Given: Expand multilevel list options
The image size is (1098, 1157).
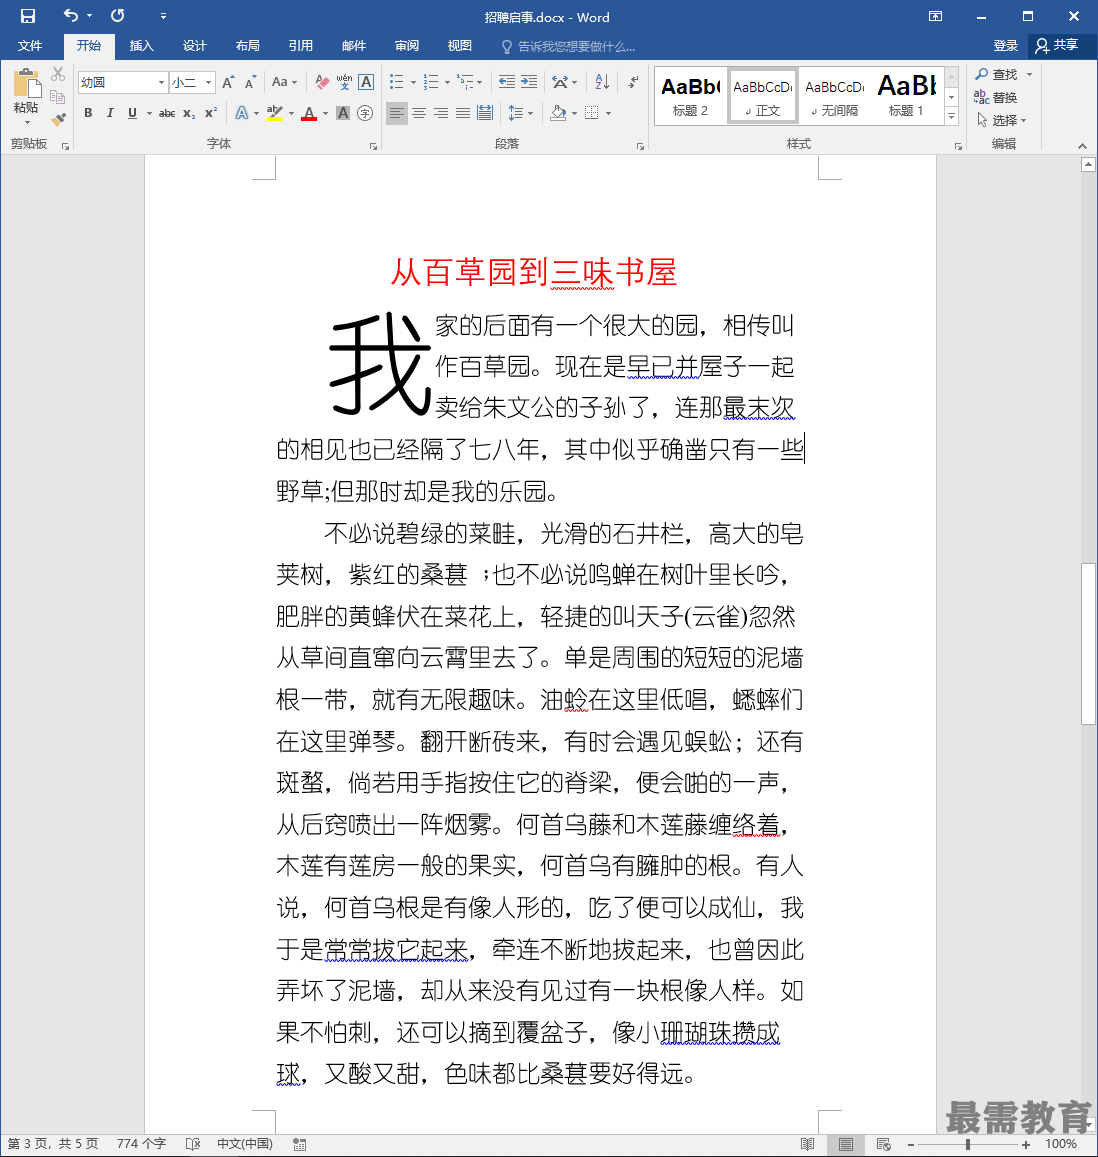Looking at the screenshot, I should pyautogui.click(x=480, y=83).
